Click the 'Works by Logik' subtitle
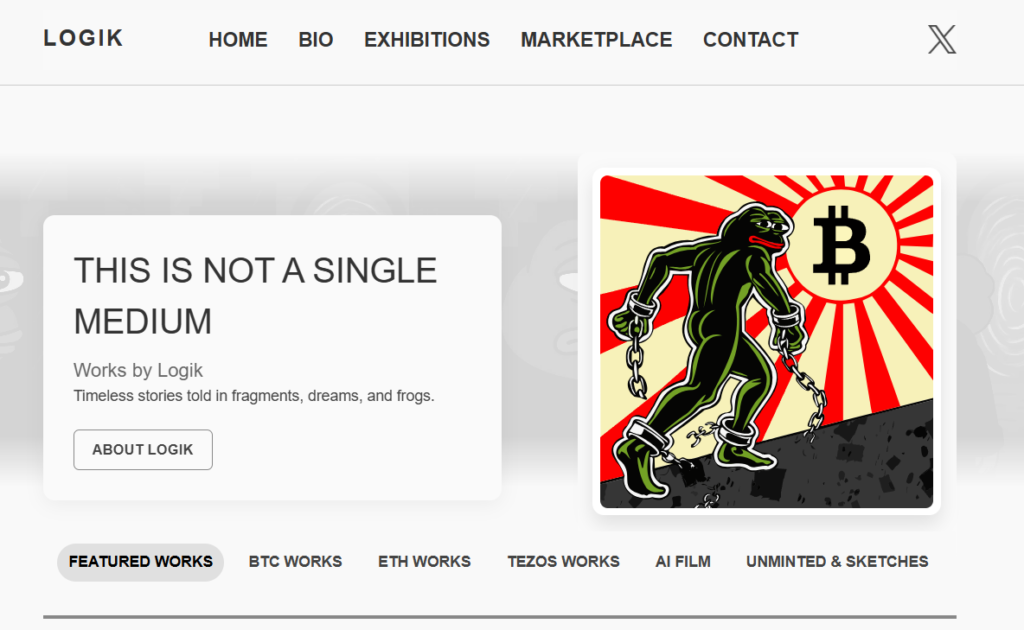This screenshot has height=630, width=1024. (x=138, y=370)
